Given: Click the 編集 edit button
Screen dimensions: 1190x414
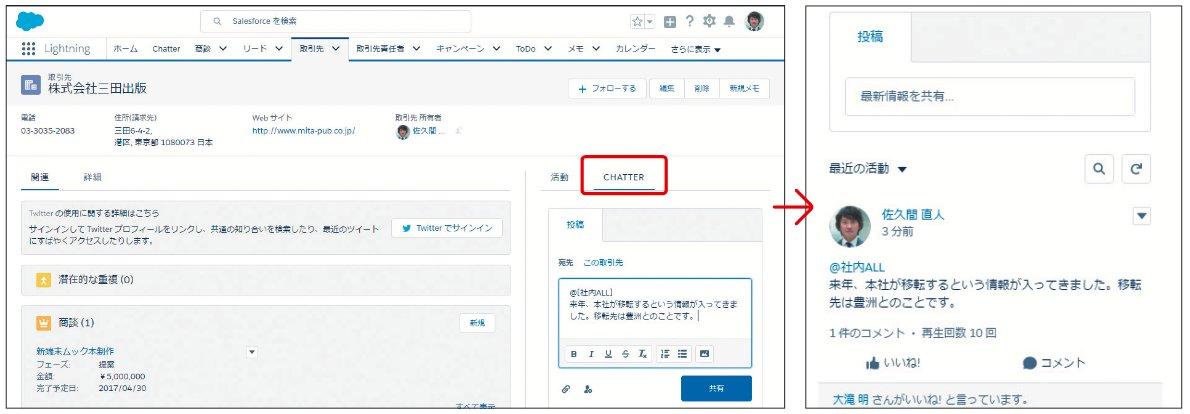Looking at the screenshot, I should coord(666,89).
